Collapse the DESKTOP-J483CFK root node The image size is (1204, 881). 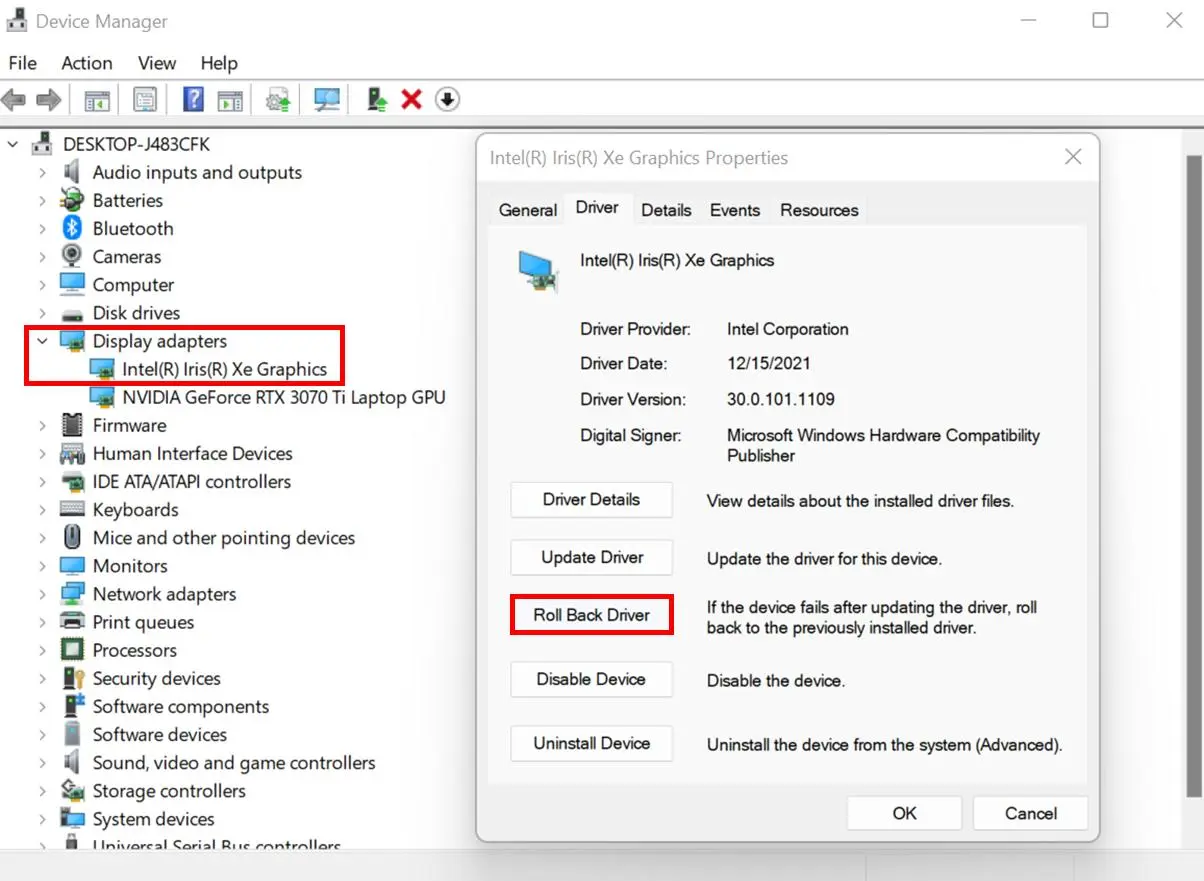[13, 144]
